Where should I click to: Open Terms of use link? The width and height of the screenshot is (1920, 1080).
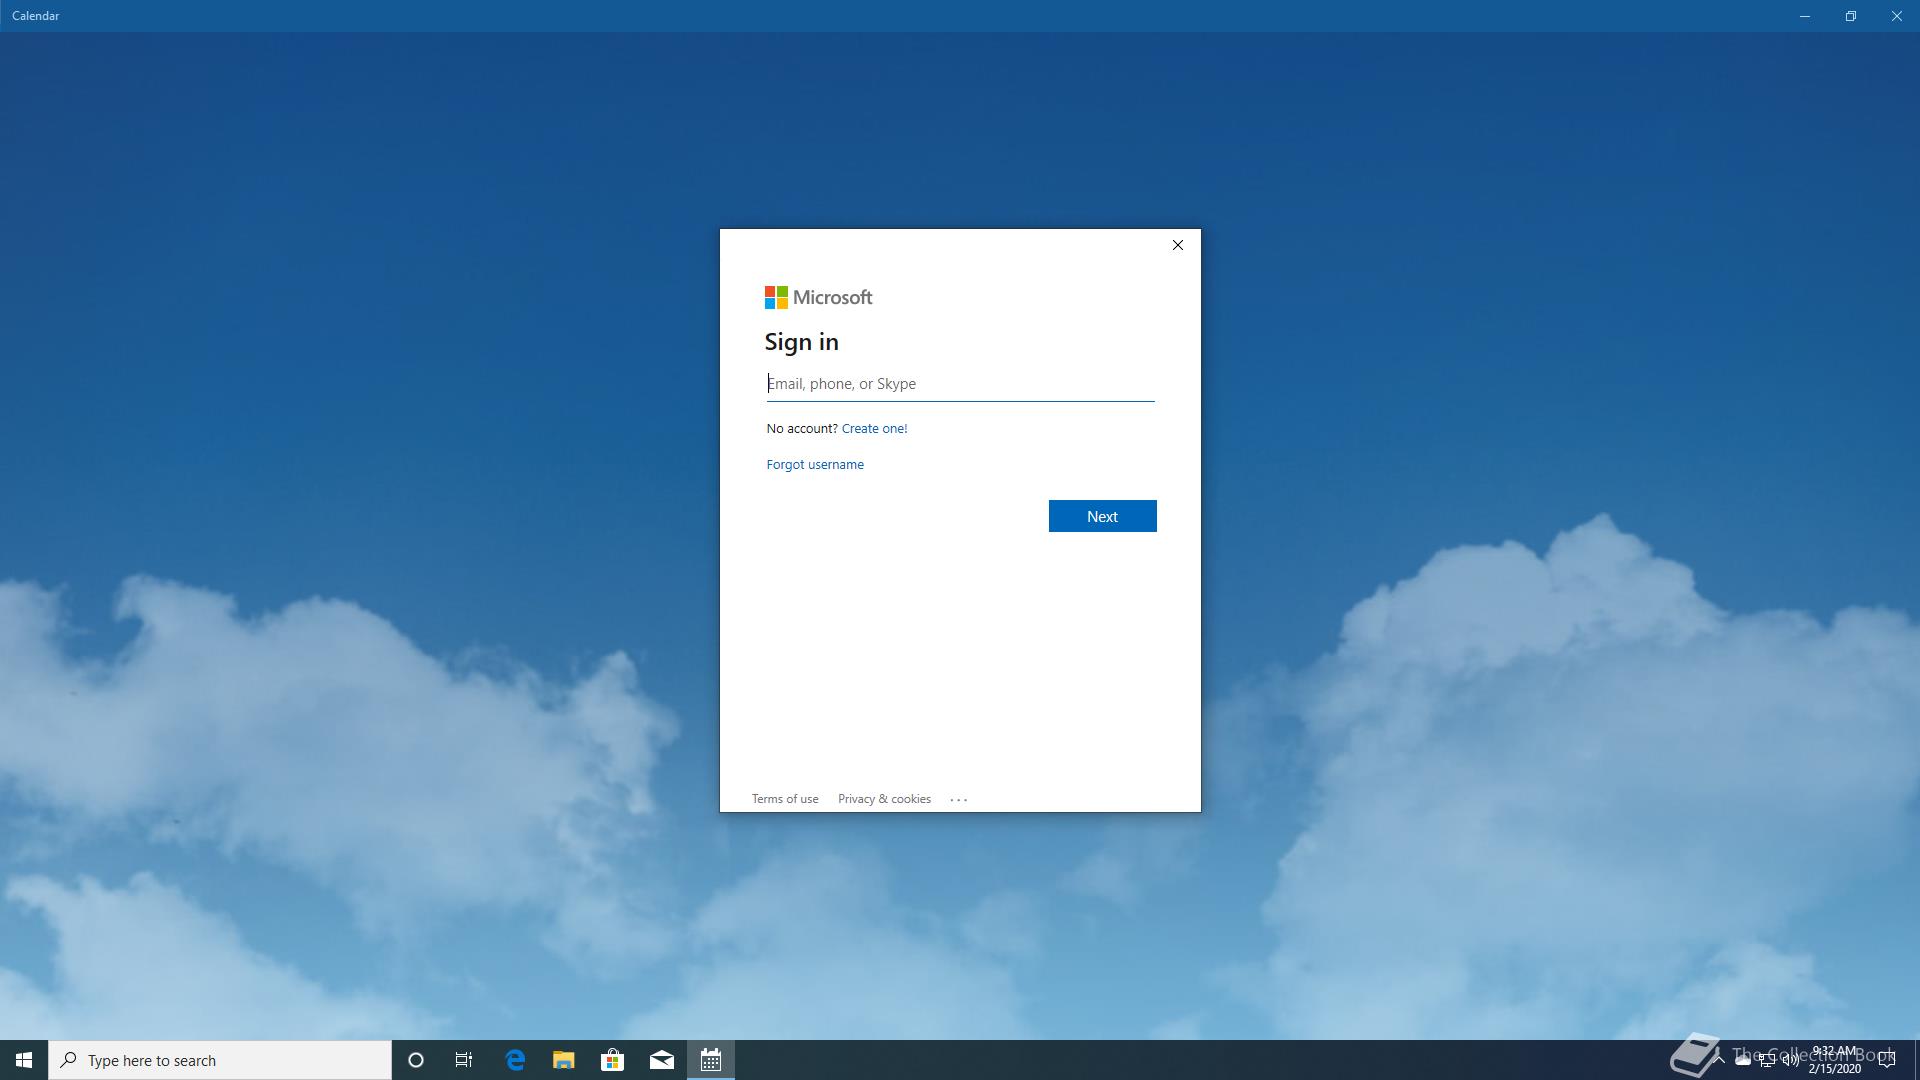(x=784, y=799)
